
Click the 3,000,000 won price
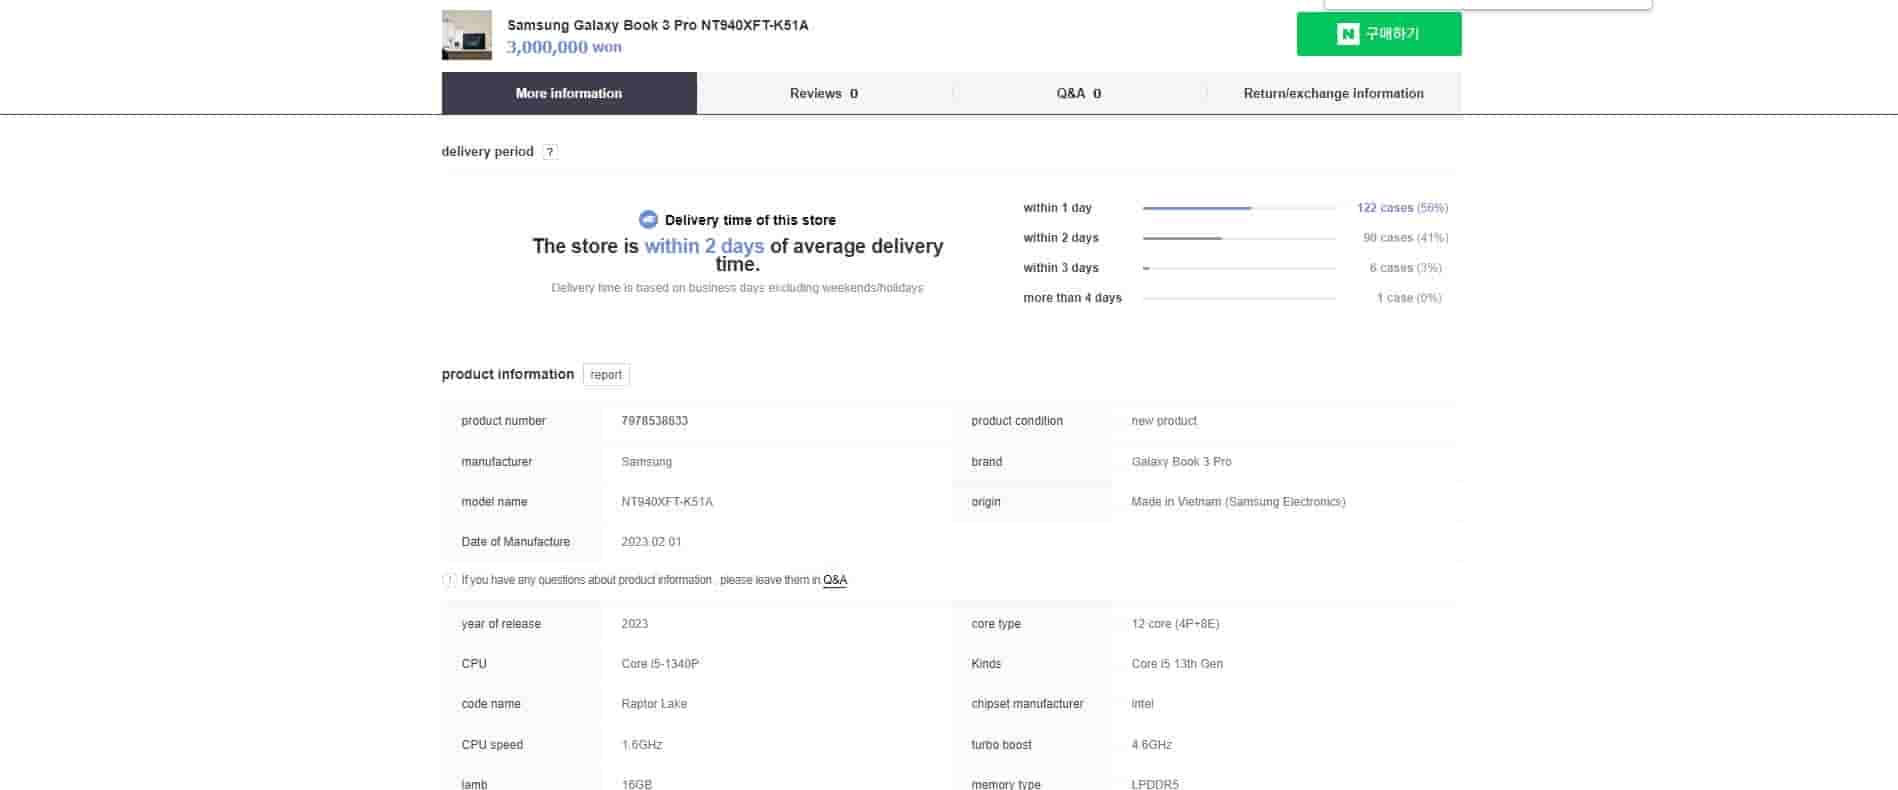(x=564, y=47)
